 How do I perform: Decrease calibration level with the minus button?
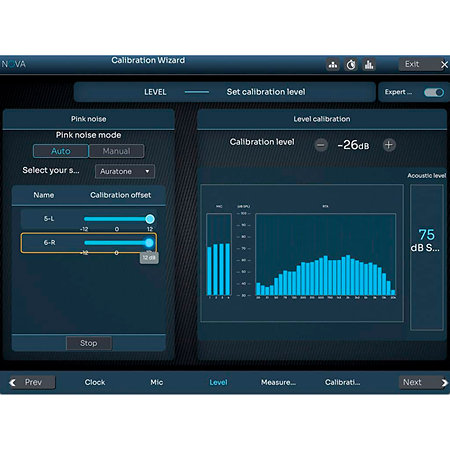pyautogui.click(x=321, y=145)
